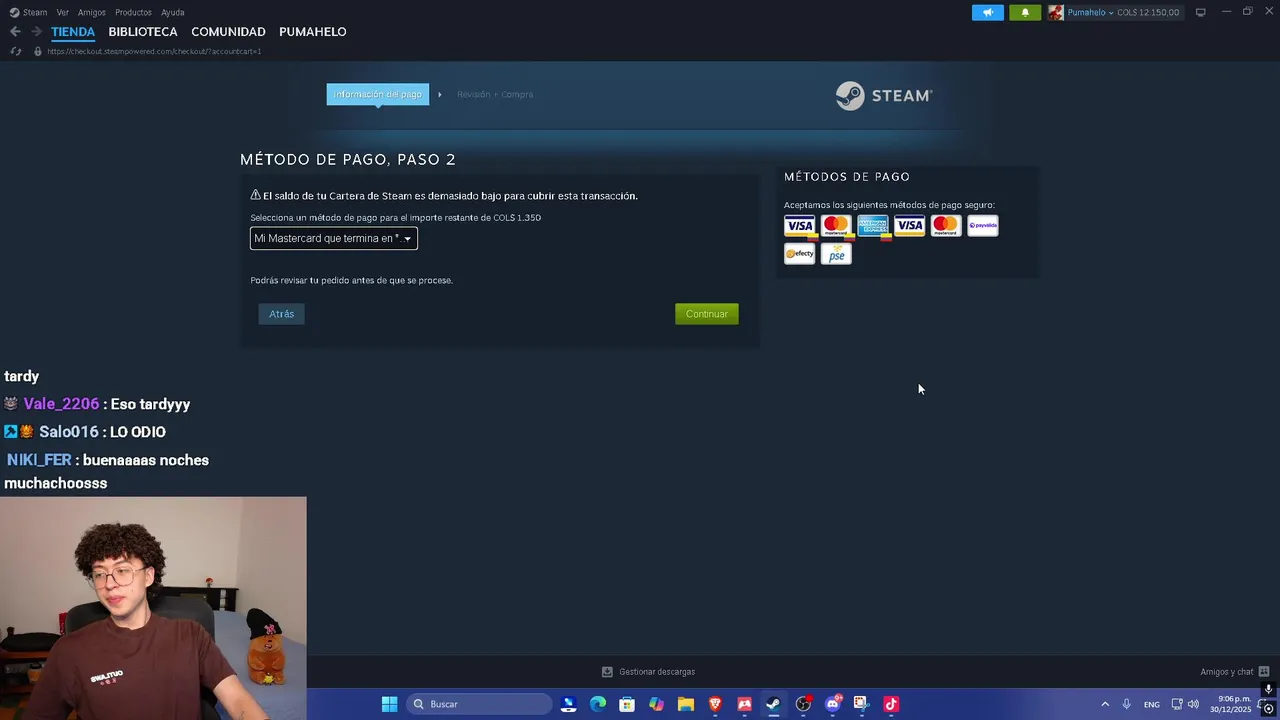The width and height of the screenshot is (1280, 720).
Task: Click the padlock icon beside the URL
Action: (x=38, y=51)
